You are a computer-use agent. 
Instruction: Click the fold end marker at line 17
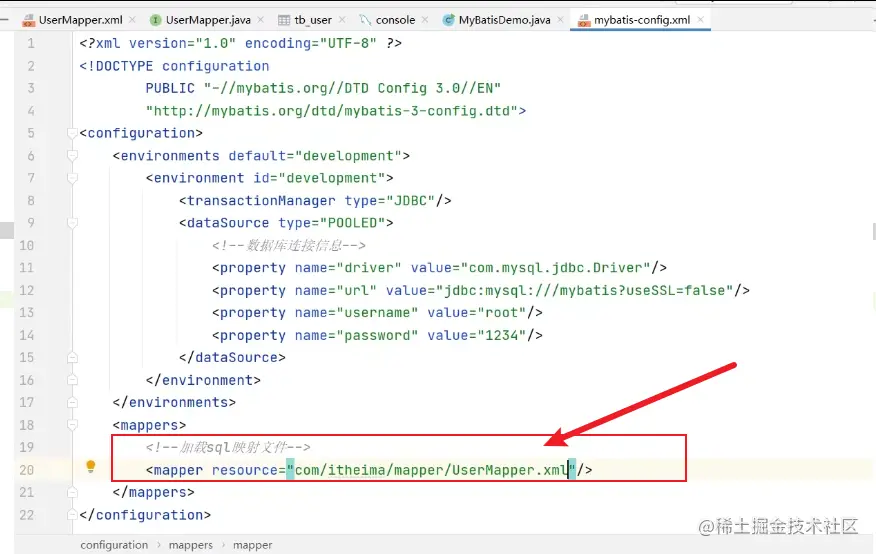coord(72,402)
